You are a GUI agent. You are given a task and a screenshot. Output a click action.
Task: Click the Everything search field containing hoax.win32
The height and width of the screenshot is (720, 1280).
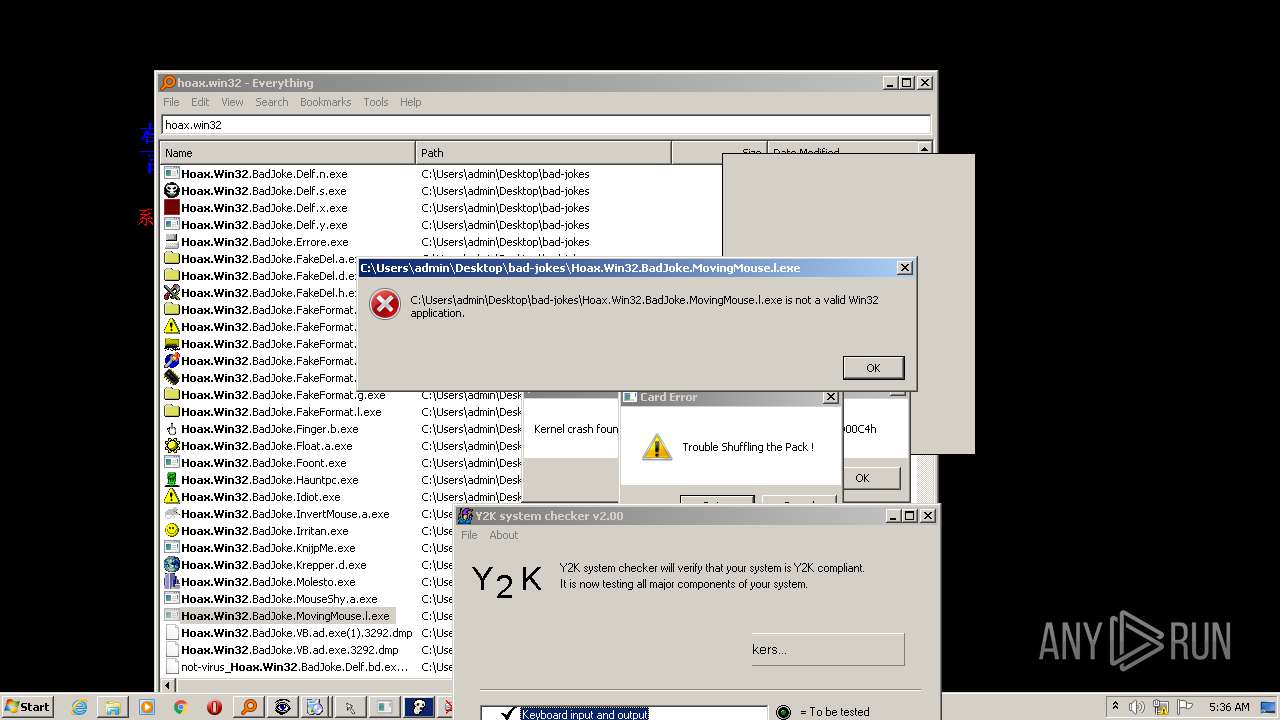tap(546, 125)
